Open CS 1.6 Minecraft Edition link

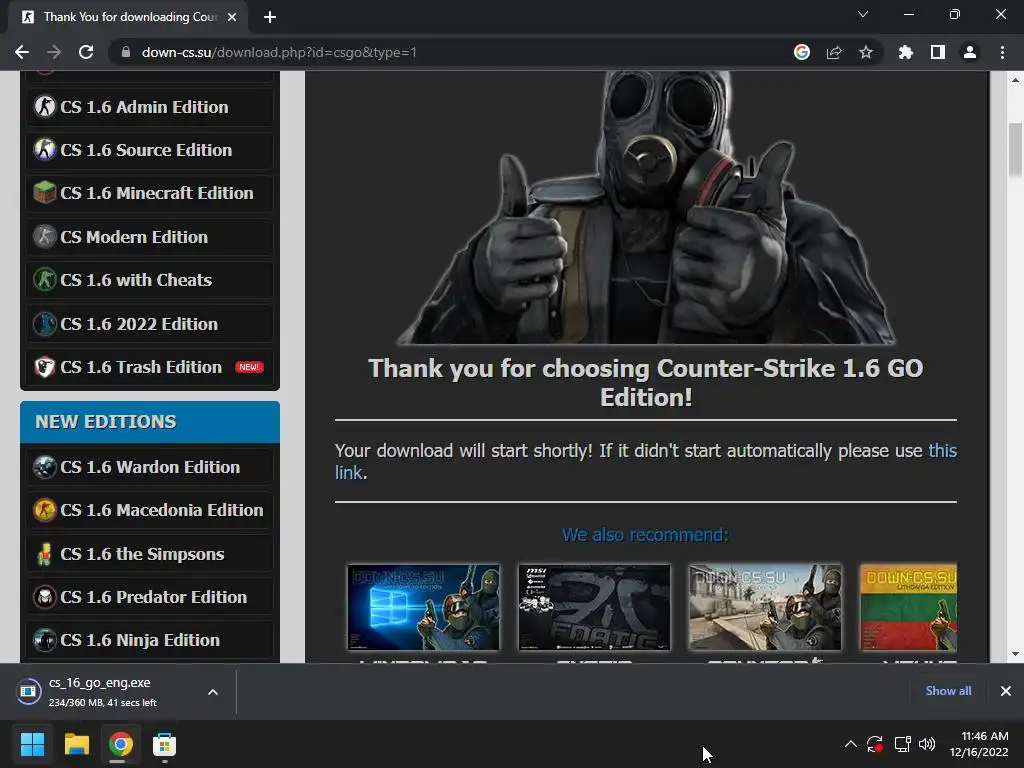click(157, 193)
